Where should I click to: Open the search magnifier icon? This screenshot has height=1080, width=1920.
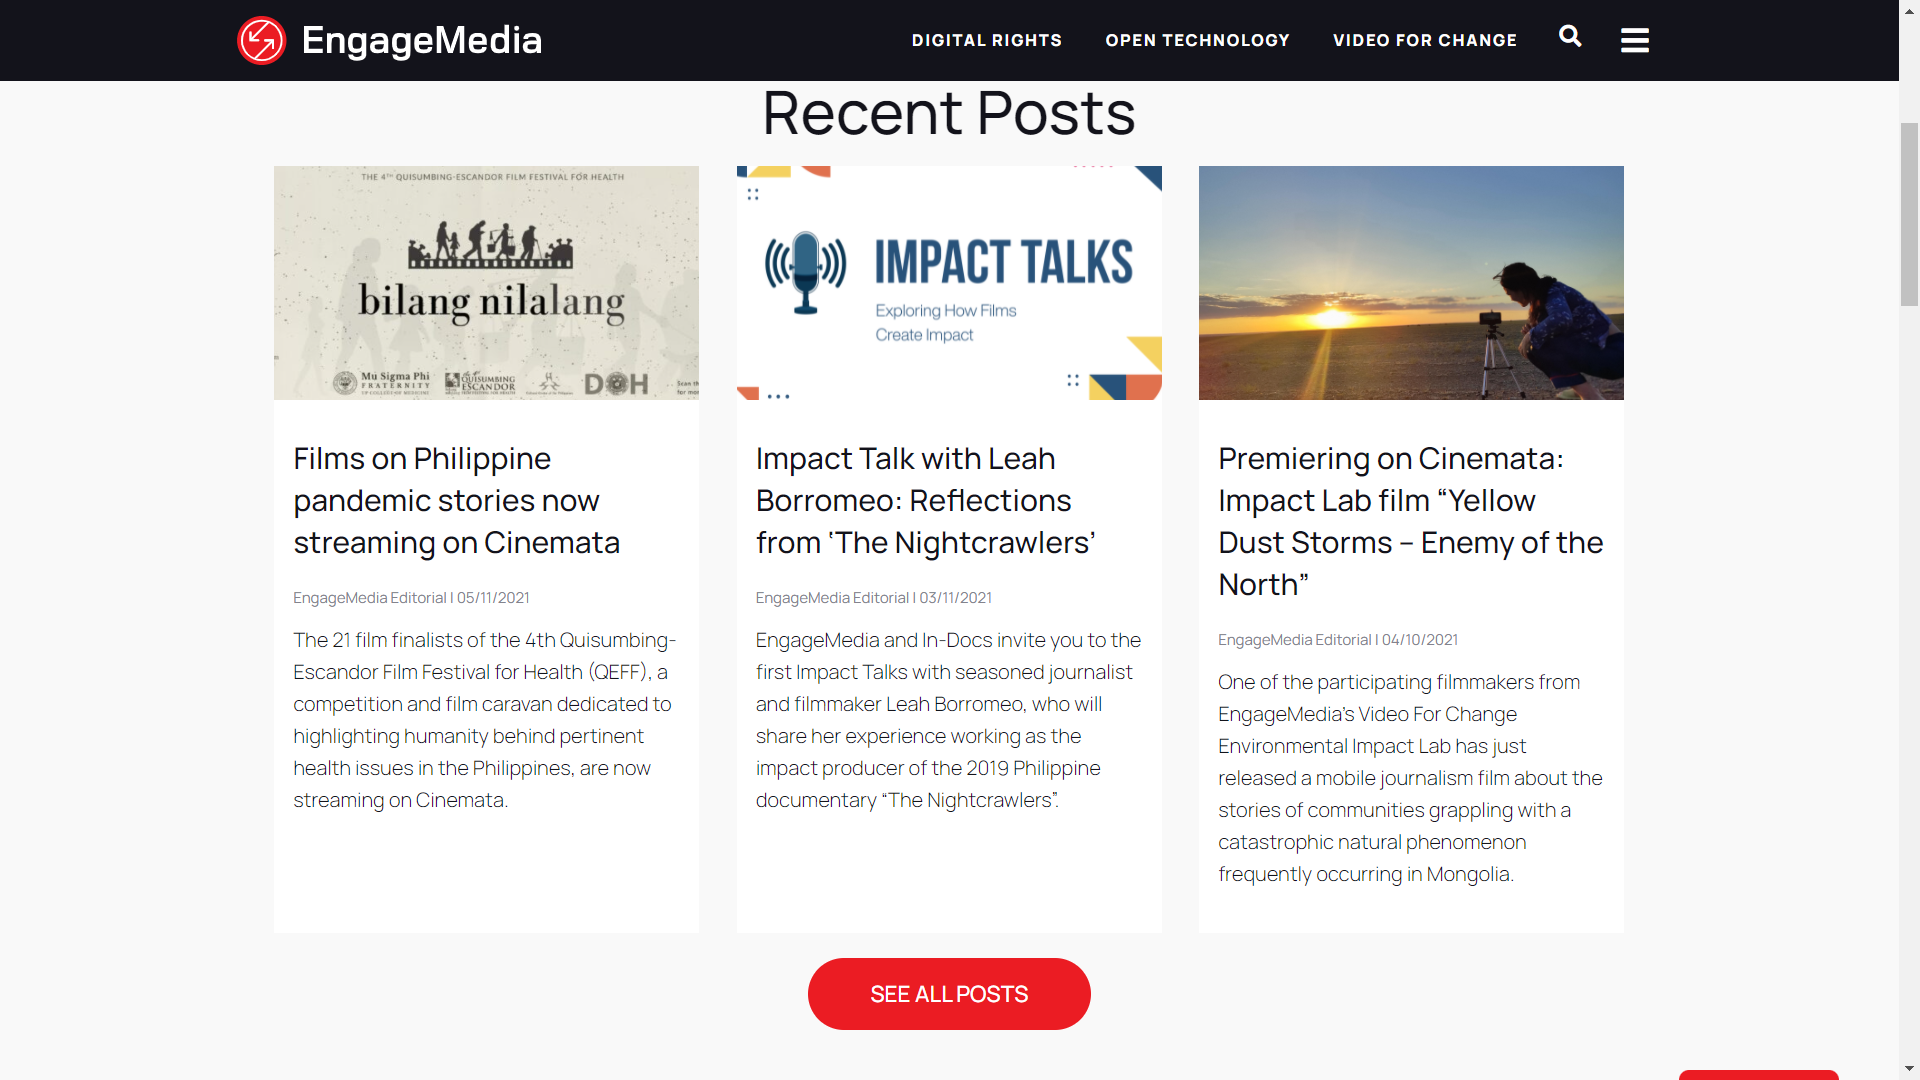pos(1570,37)
